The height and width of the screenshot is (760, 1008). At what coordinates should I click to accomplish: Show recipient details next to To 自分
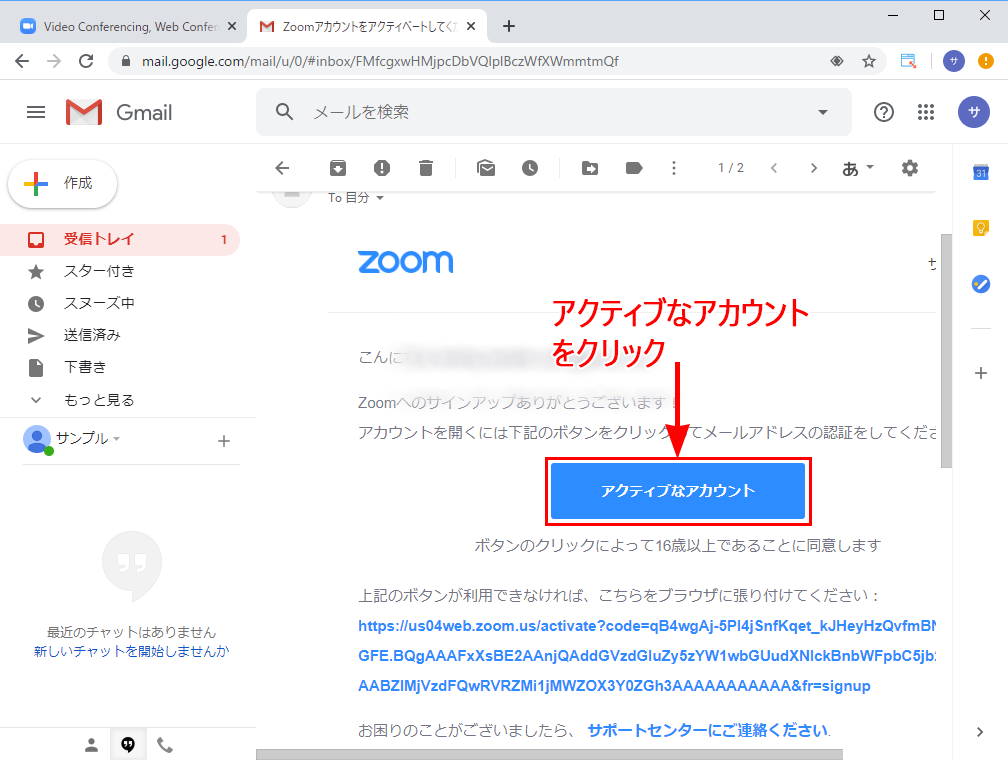380,198
